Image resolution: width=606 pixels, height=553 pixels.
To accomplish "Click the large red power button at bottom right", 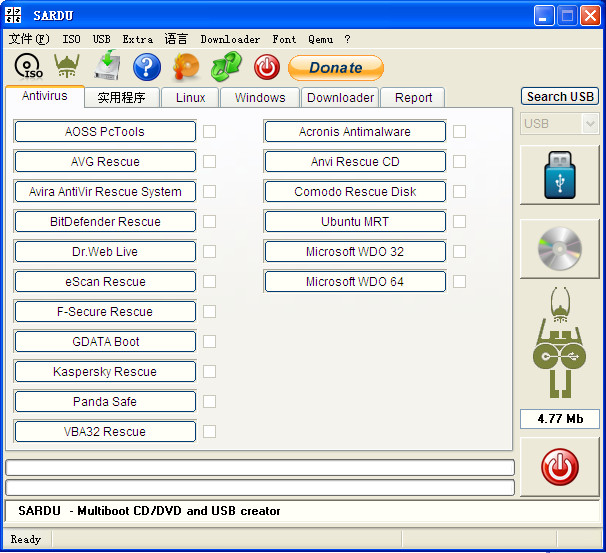I will pyautogui.click(x=560, y=467).
